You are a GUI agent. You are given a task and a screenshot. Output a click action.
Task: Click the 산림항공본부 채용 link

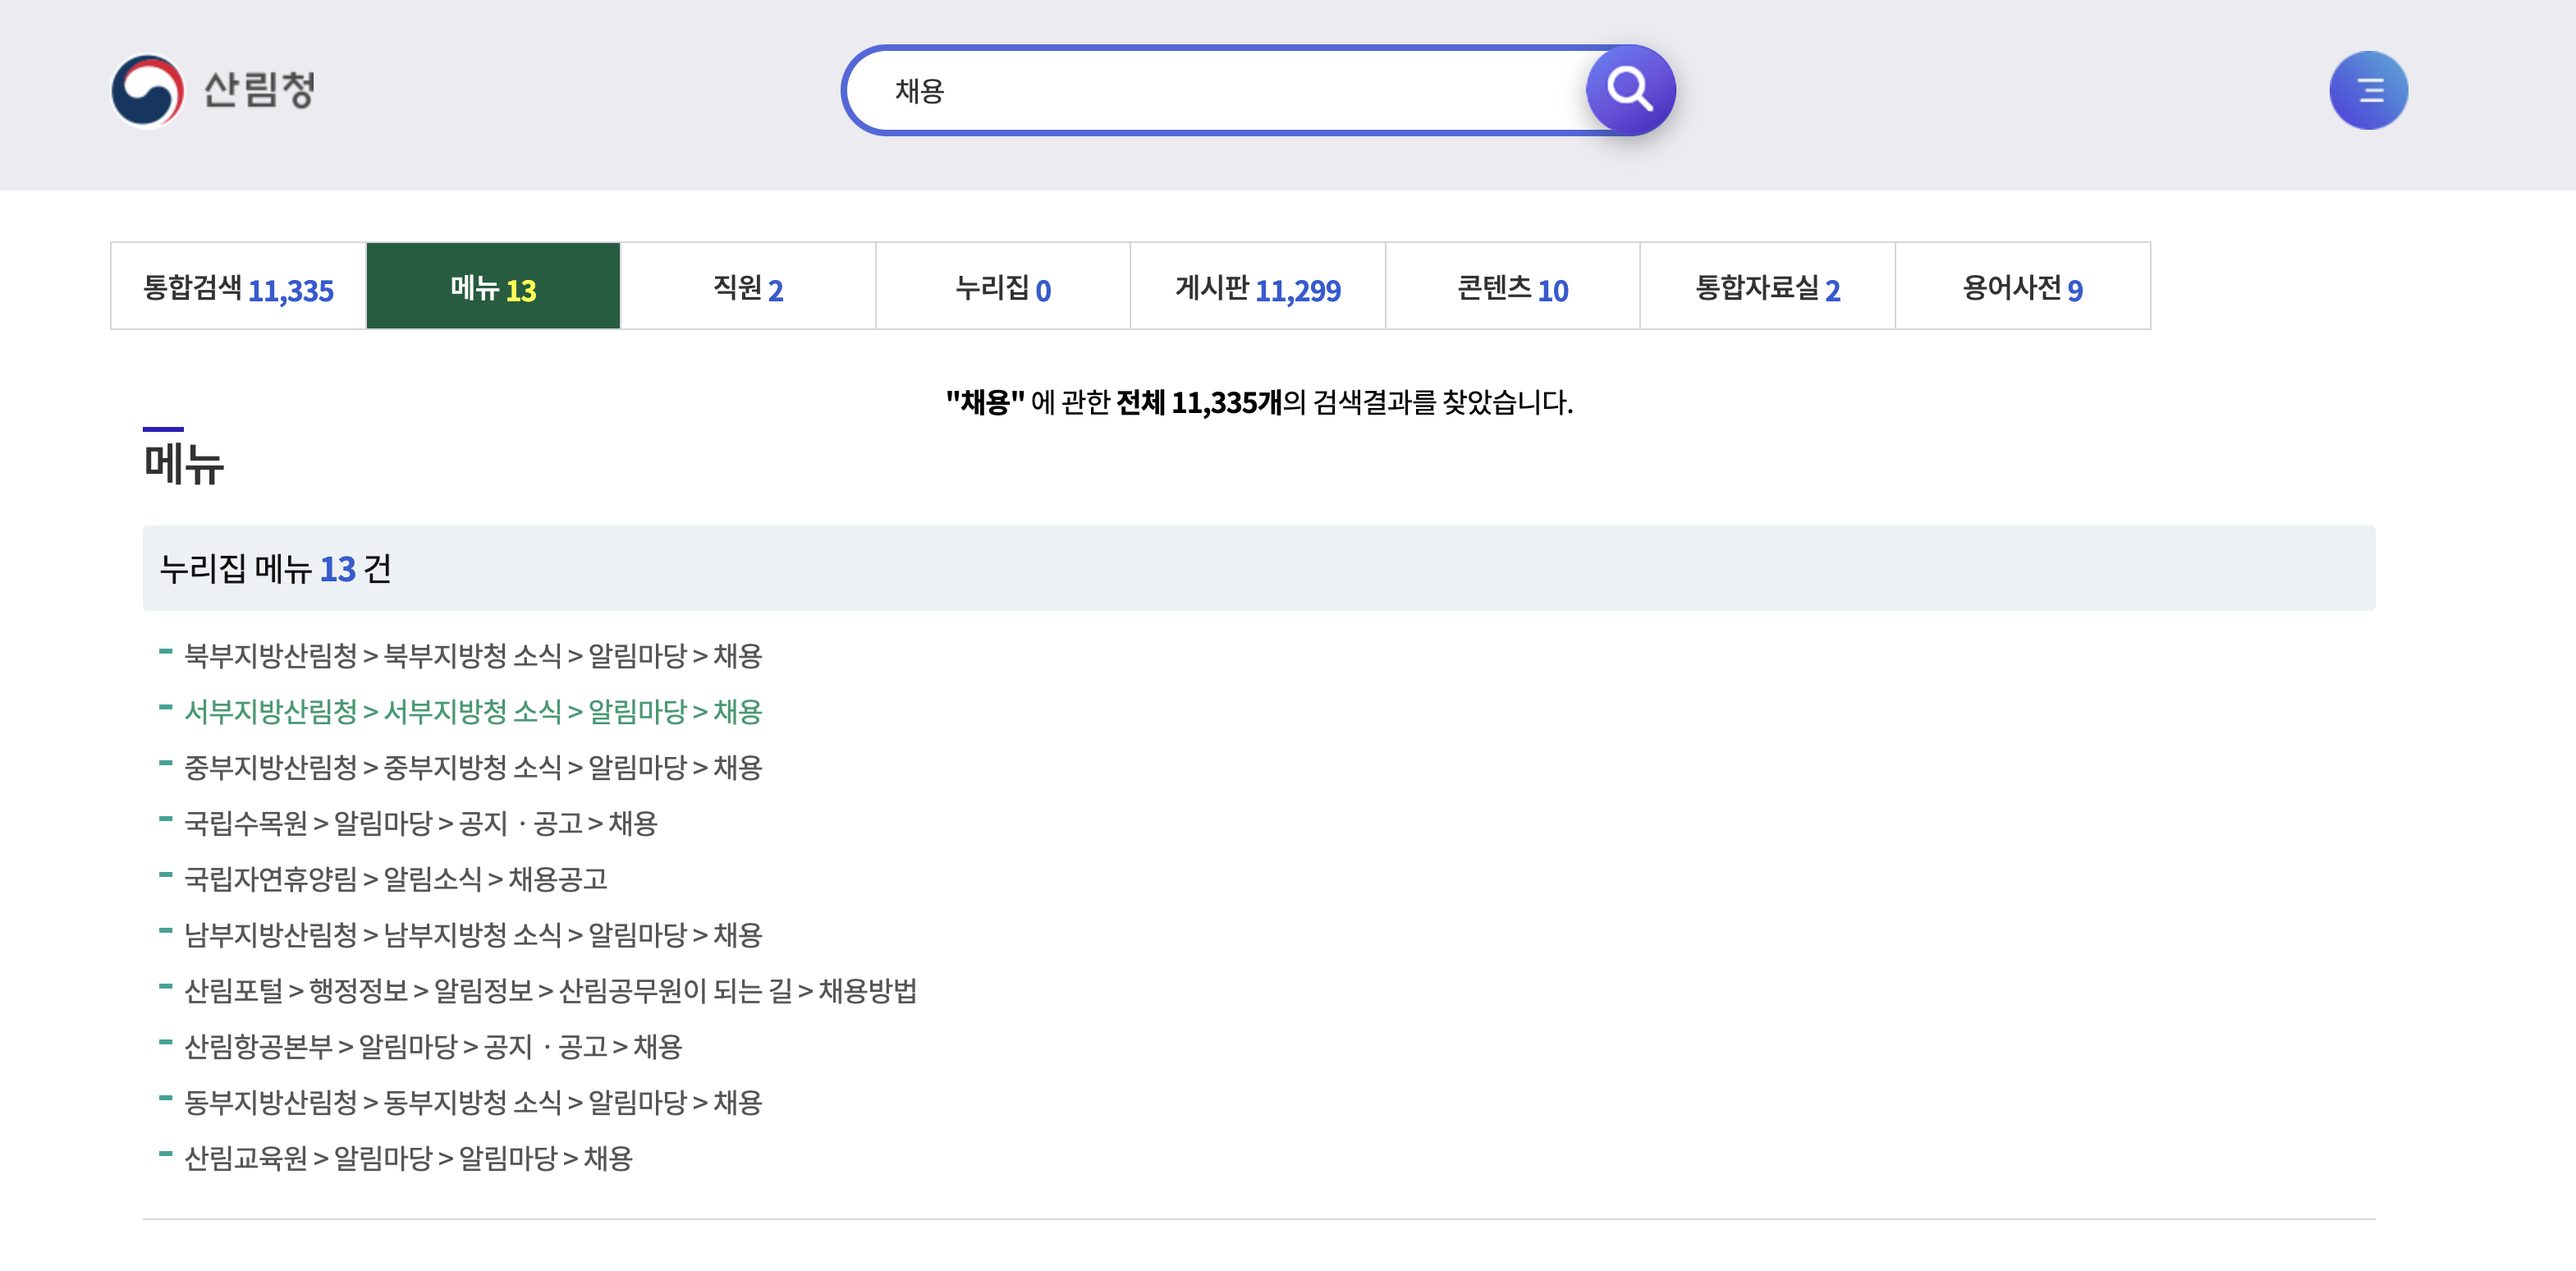432,1047
